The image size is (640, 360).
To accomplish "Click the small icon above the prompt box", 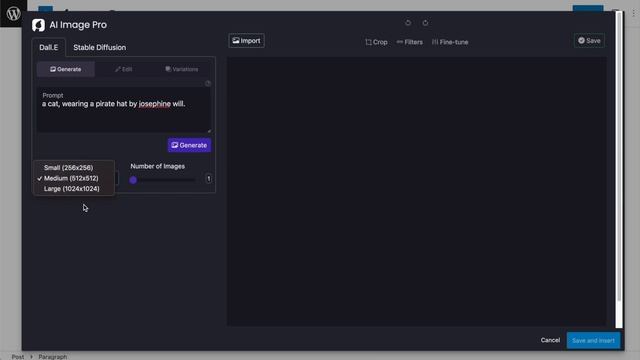I will click(208, 83).
